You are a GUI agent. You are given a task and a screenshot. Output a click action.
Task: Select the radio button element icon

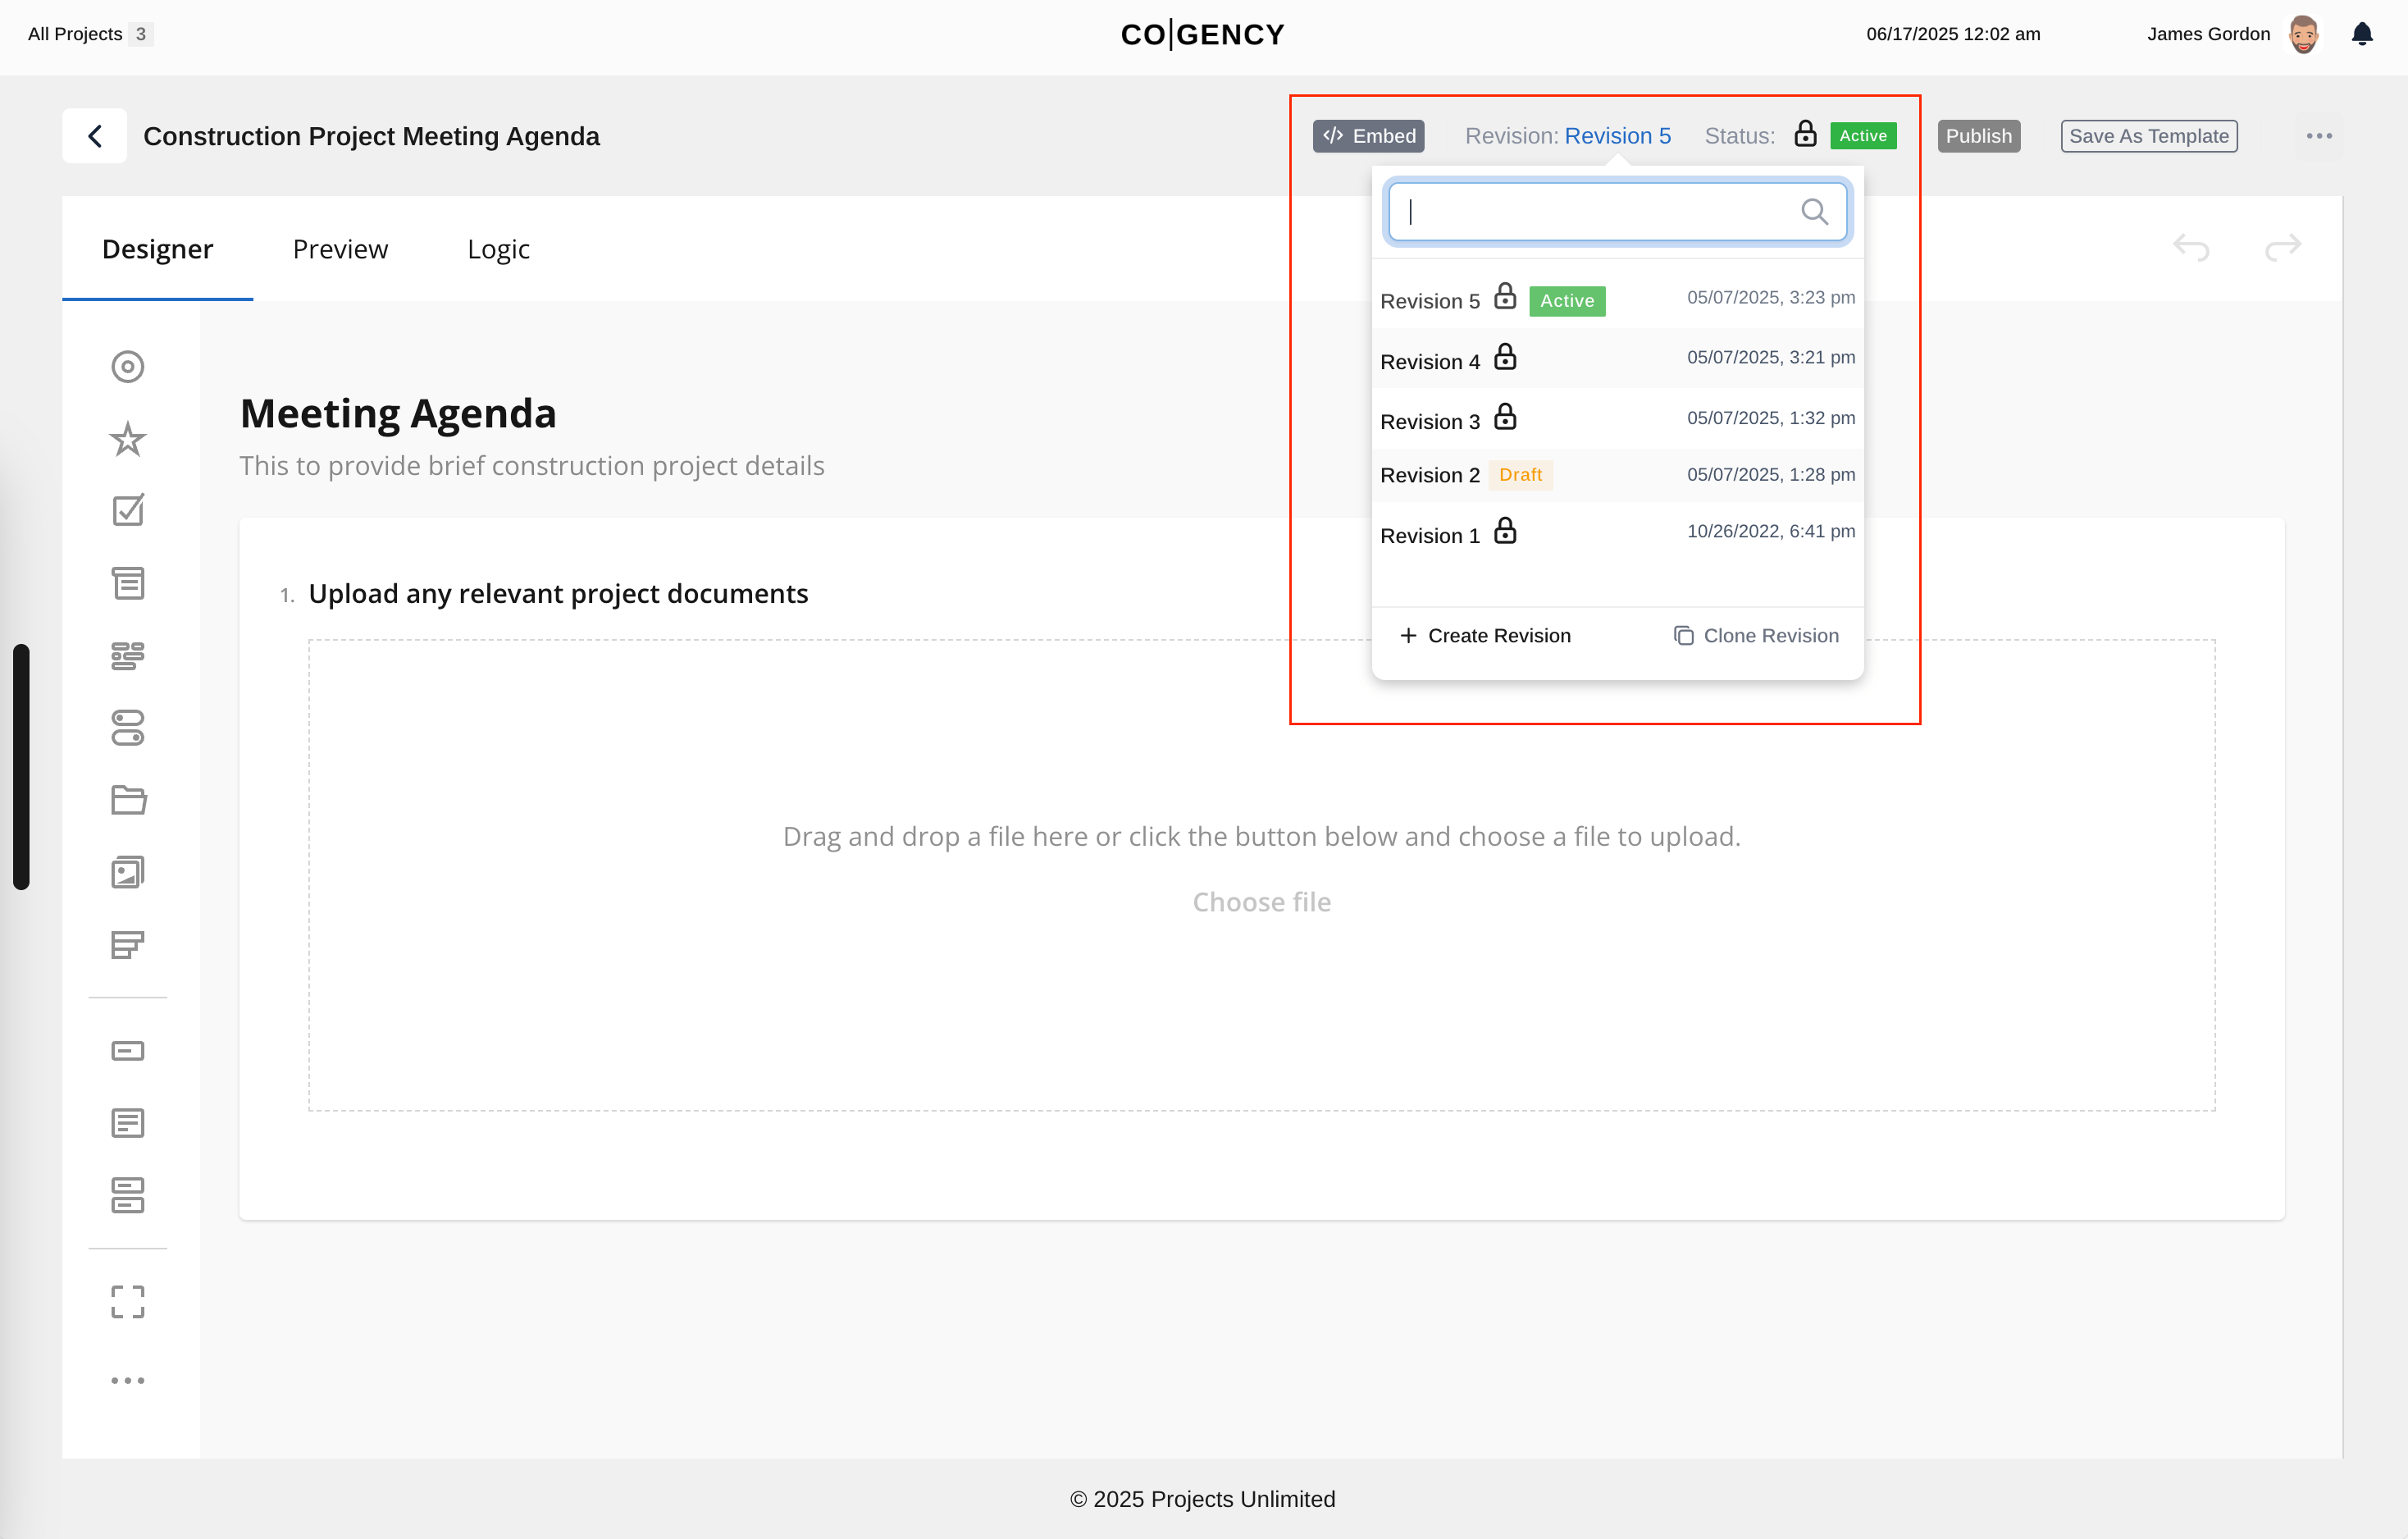(x=128, y=367)
